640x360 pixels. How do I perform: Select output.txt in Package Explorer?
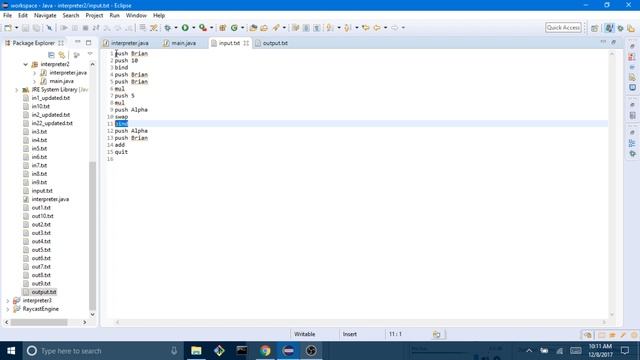click(x=44, y=292)
